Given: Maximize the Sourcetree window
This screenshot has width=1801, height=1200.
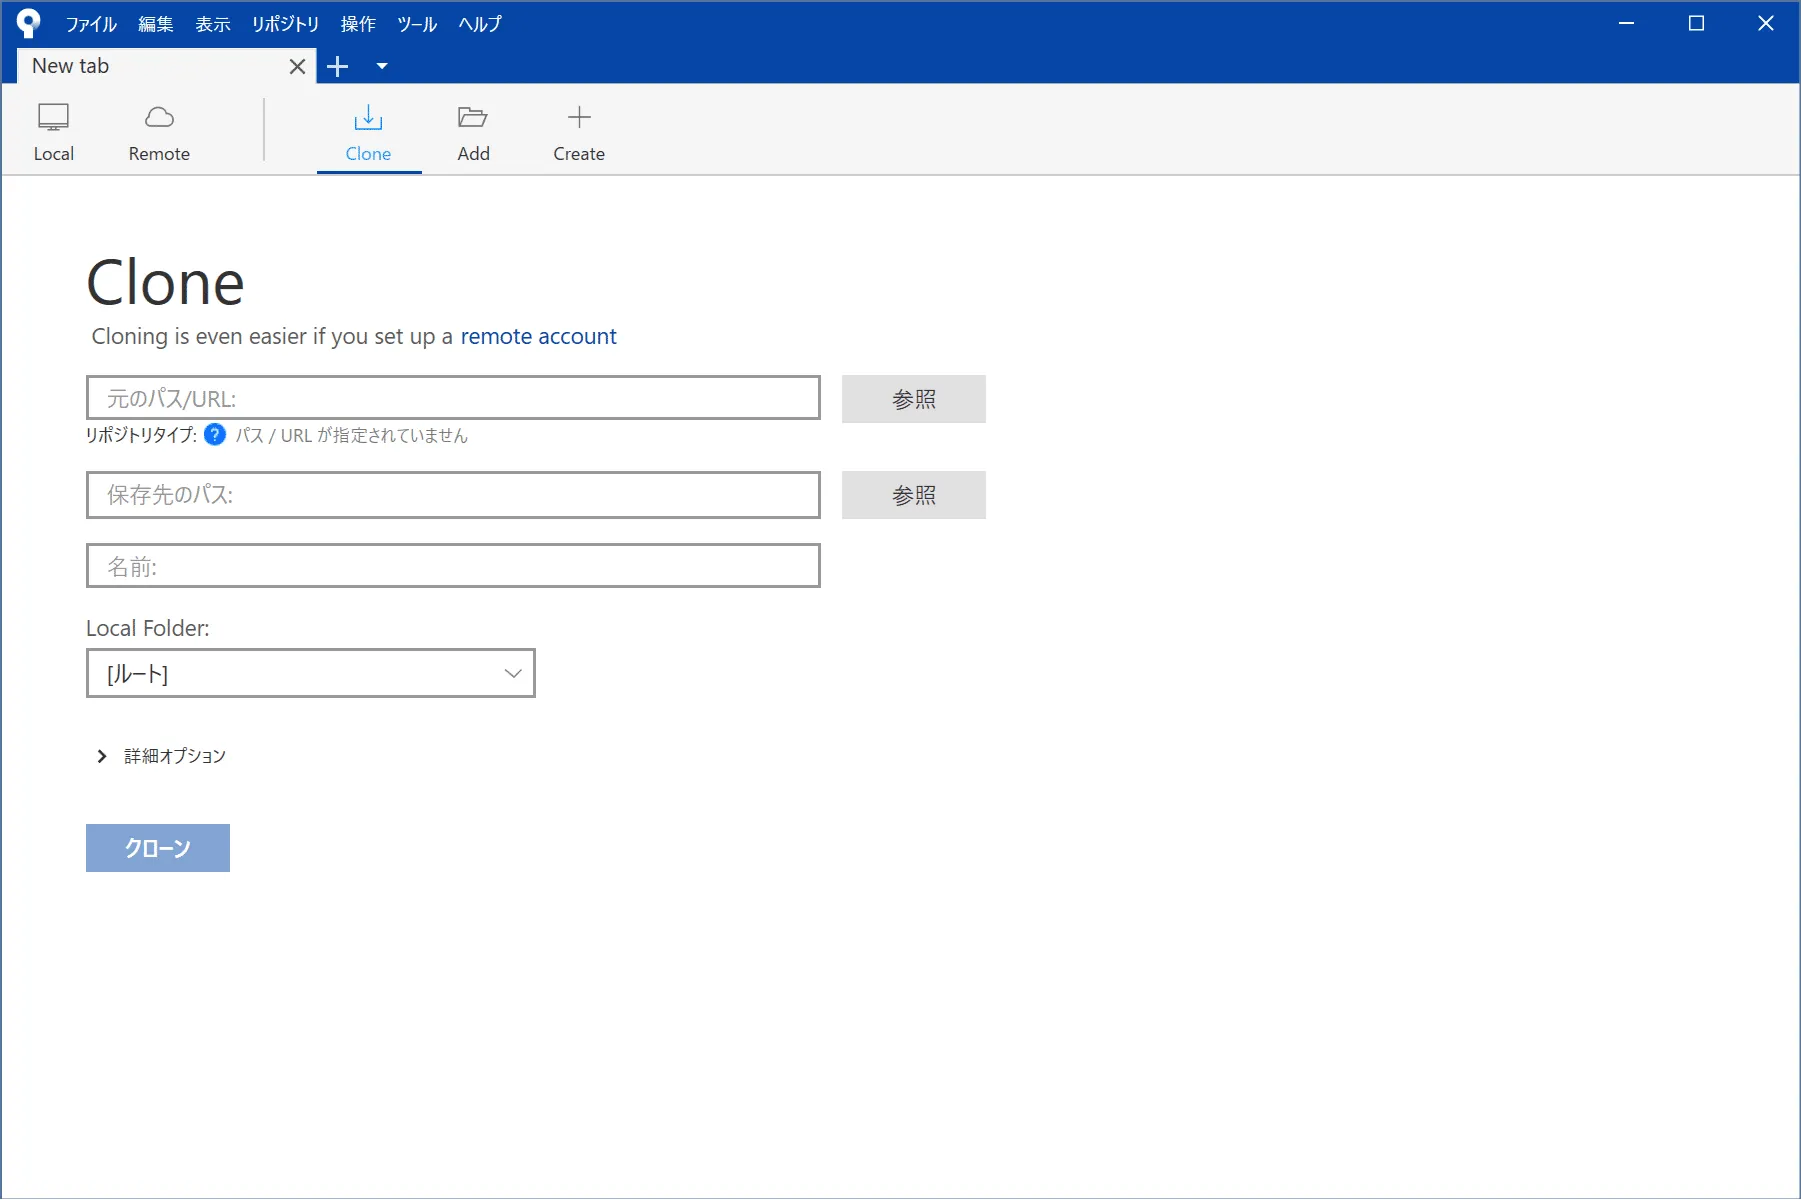Looking at the screenshot, I should pos(1696,23).
